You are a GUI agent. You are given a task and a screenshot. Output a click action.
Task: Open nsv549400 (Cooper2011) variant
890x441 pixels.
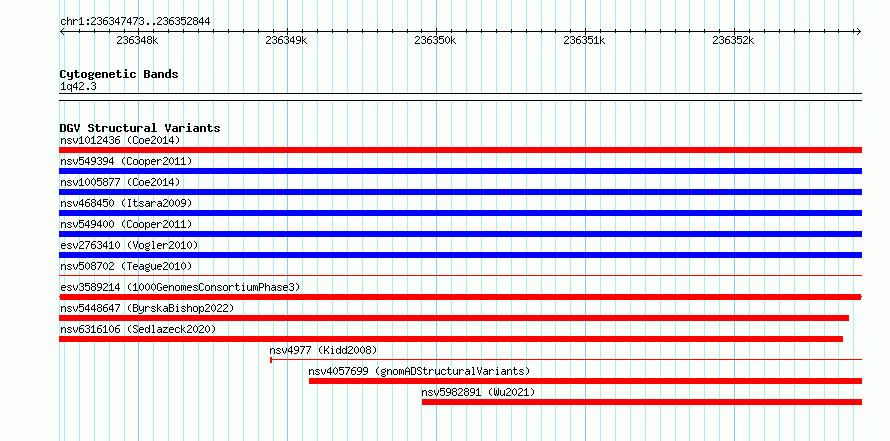(x=126, y=224)
